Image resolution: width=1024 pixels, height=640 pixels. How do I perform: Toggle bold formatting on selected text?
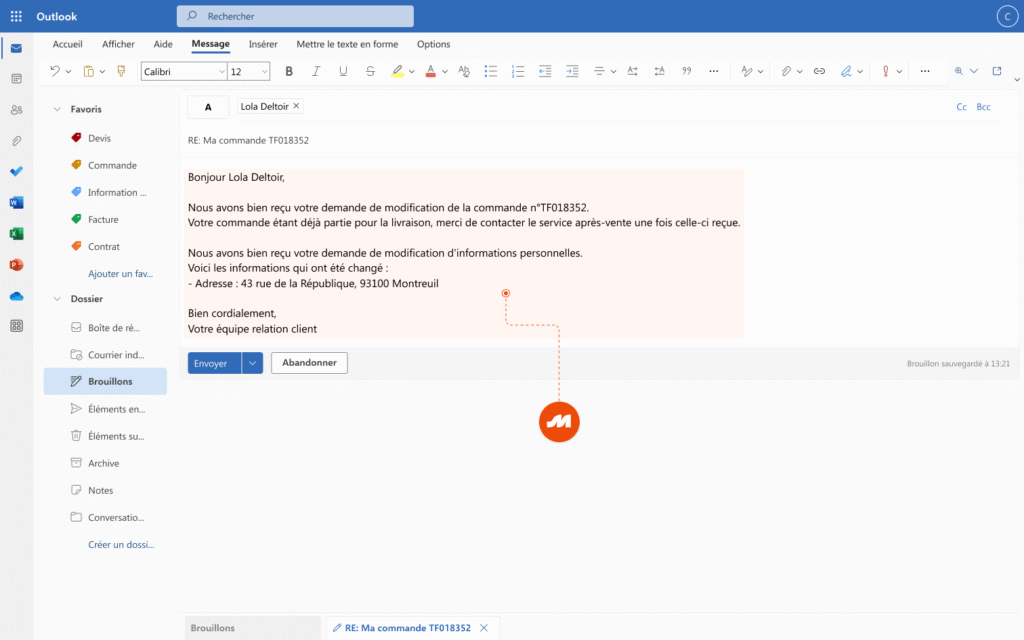(x=289, y=71)
